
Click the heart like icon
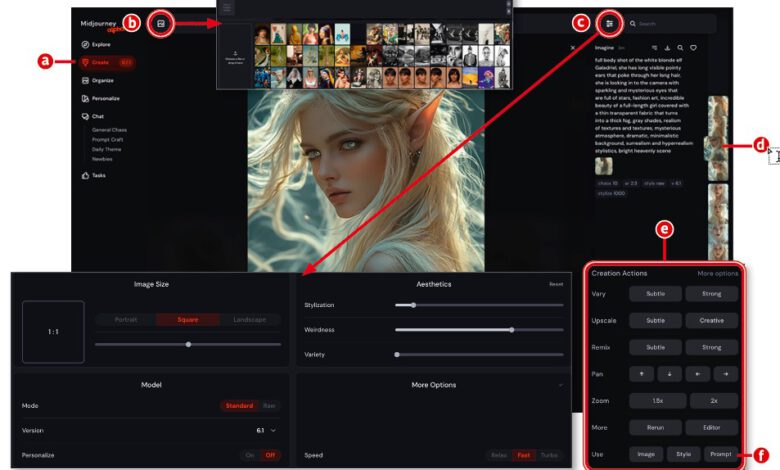coord(693,48)
